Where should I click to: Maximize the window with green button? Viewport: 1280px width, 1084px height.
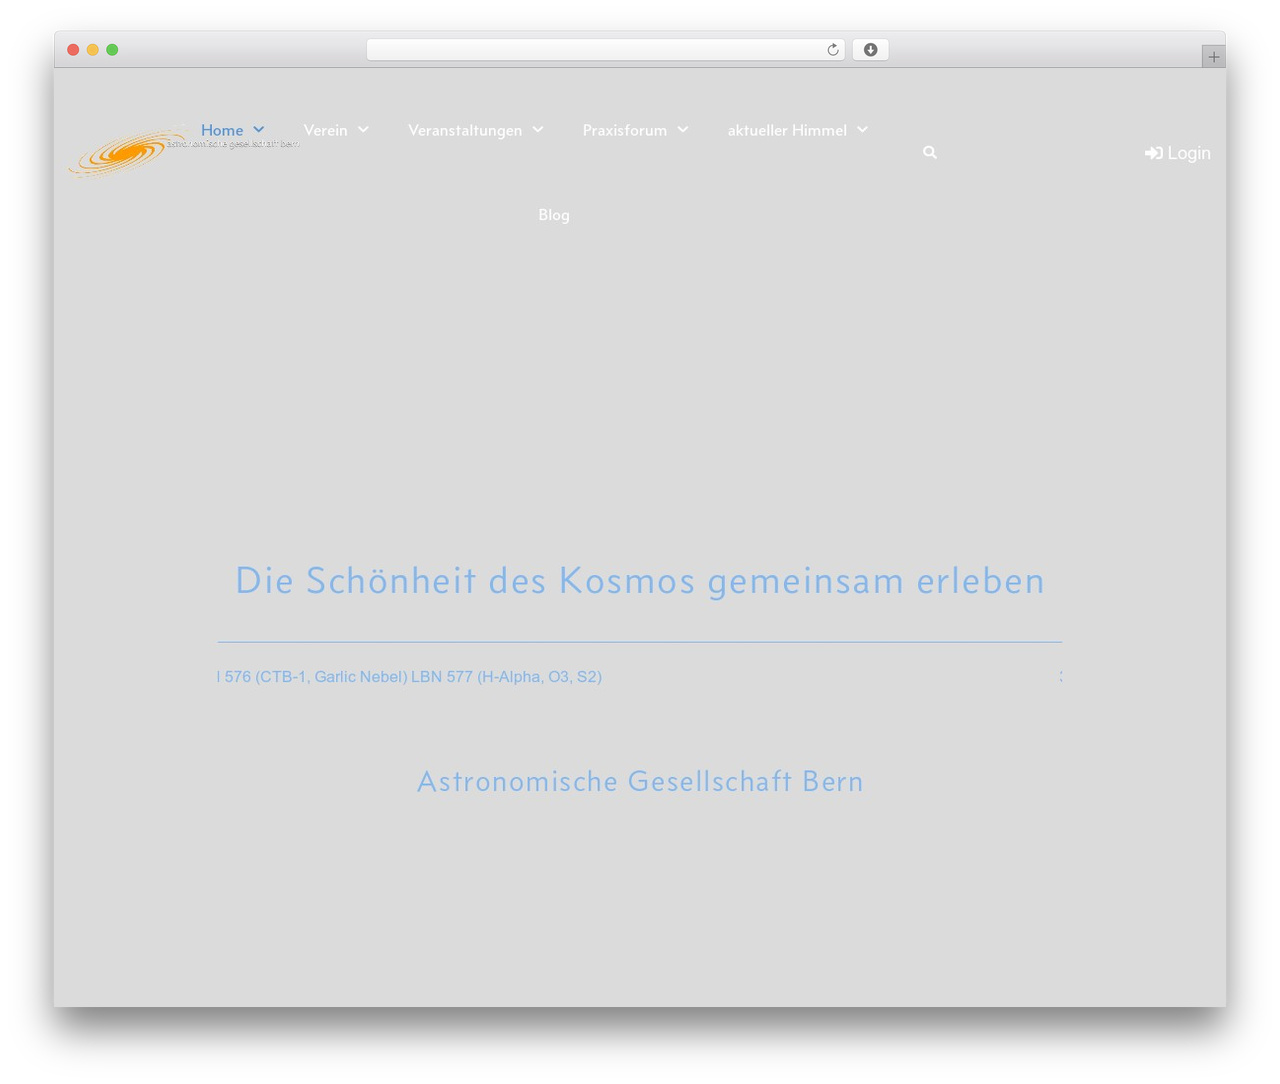112,50
